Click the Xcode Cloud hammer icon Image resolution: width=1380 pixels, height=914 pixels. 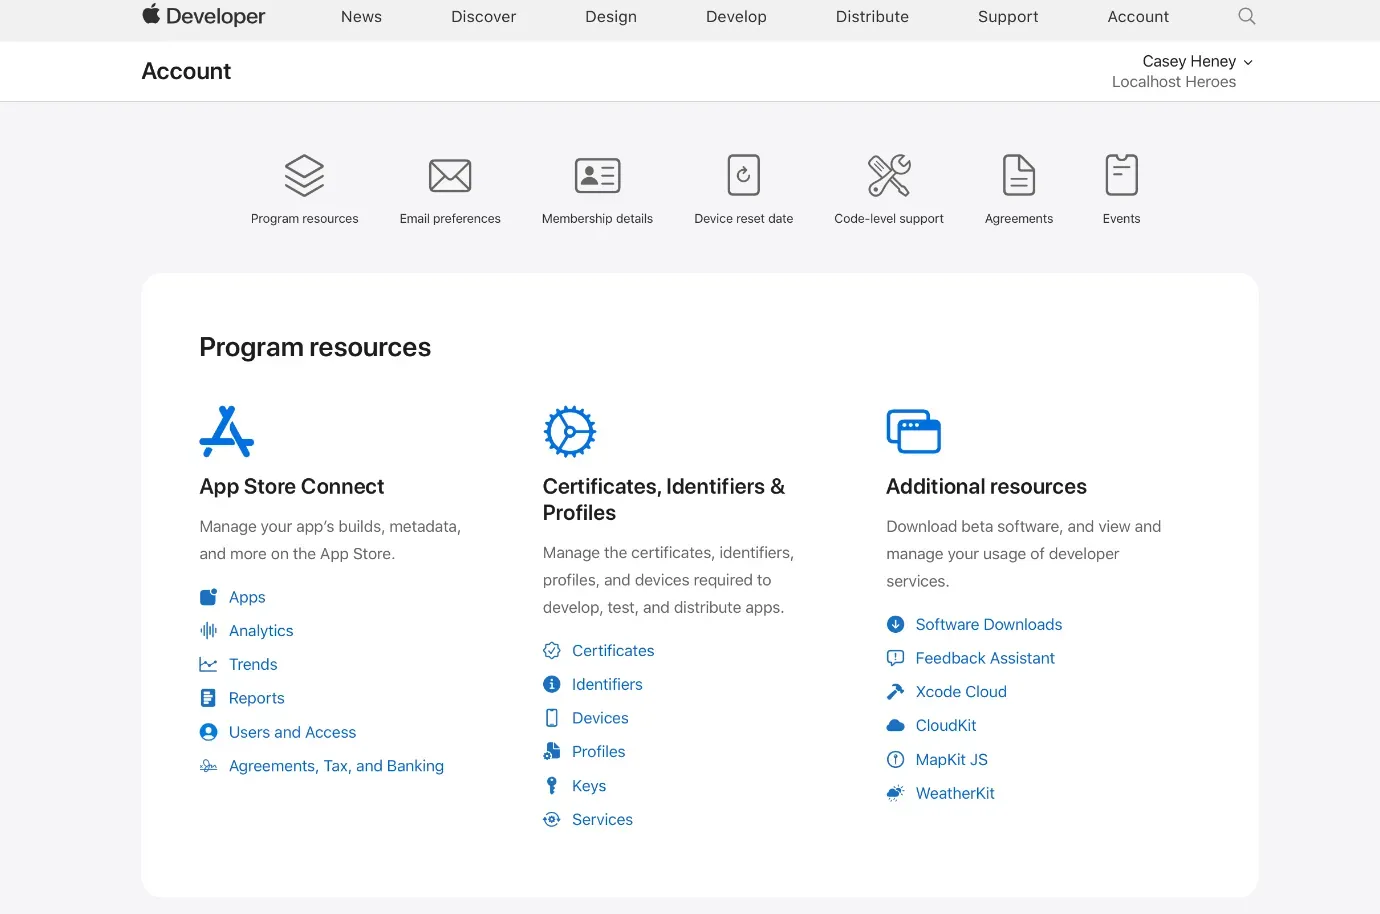coord(895,692)
